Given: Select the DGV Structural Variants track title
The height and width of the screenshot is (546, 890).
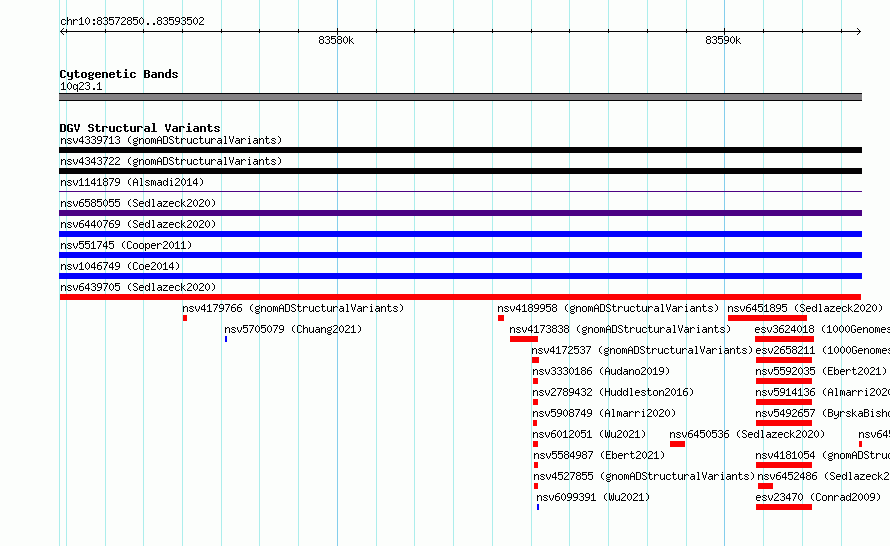Looking at the screenshot, I should pos(140,128).
